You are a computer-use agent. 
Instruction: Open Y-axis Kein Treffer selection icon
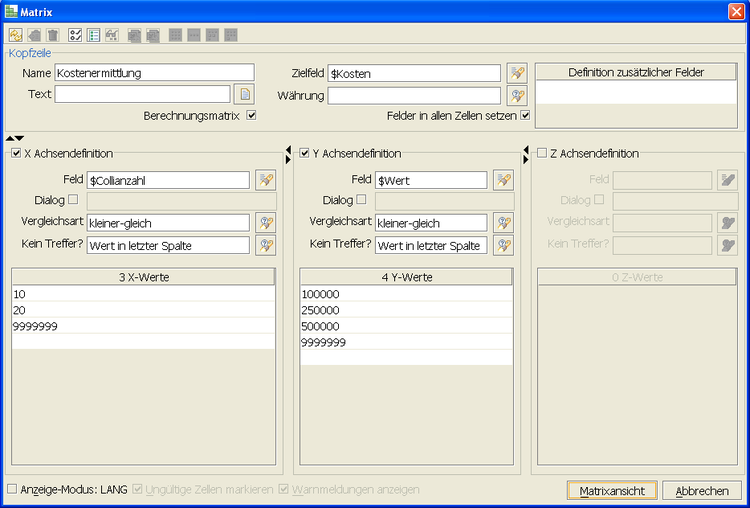503,245
